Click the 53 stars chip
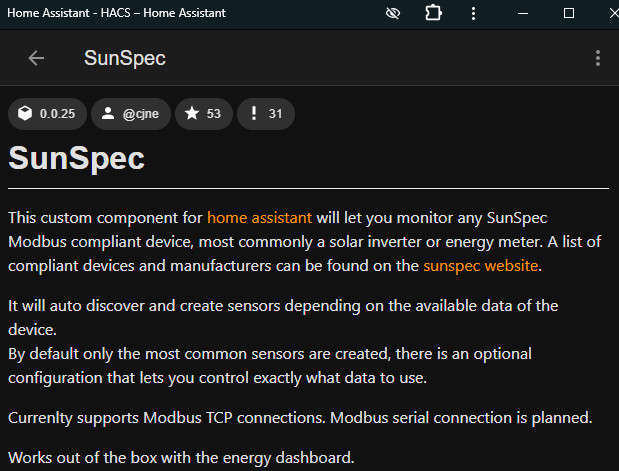The image size is (619, 471). [x=203, y=114]
